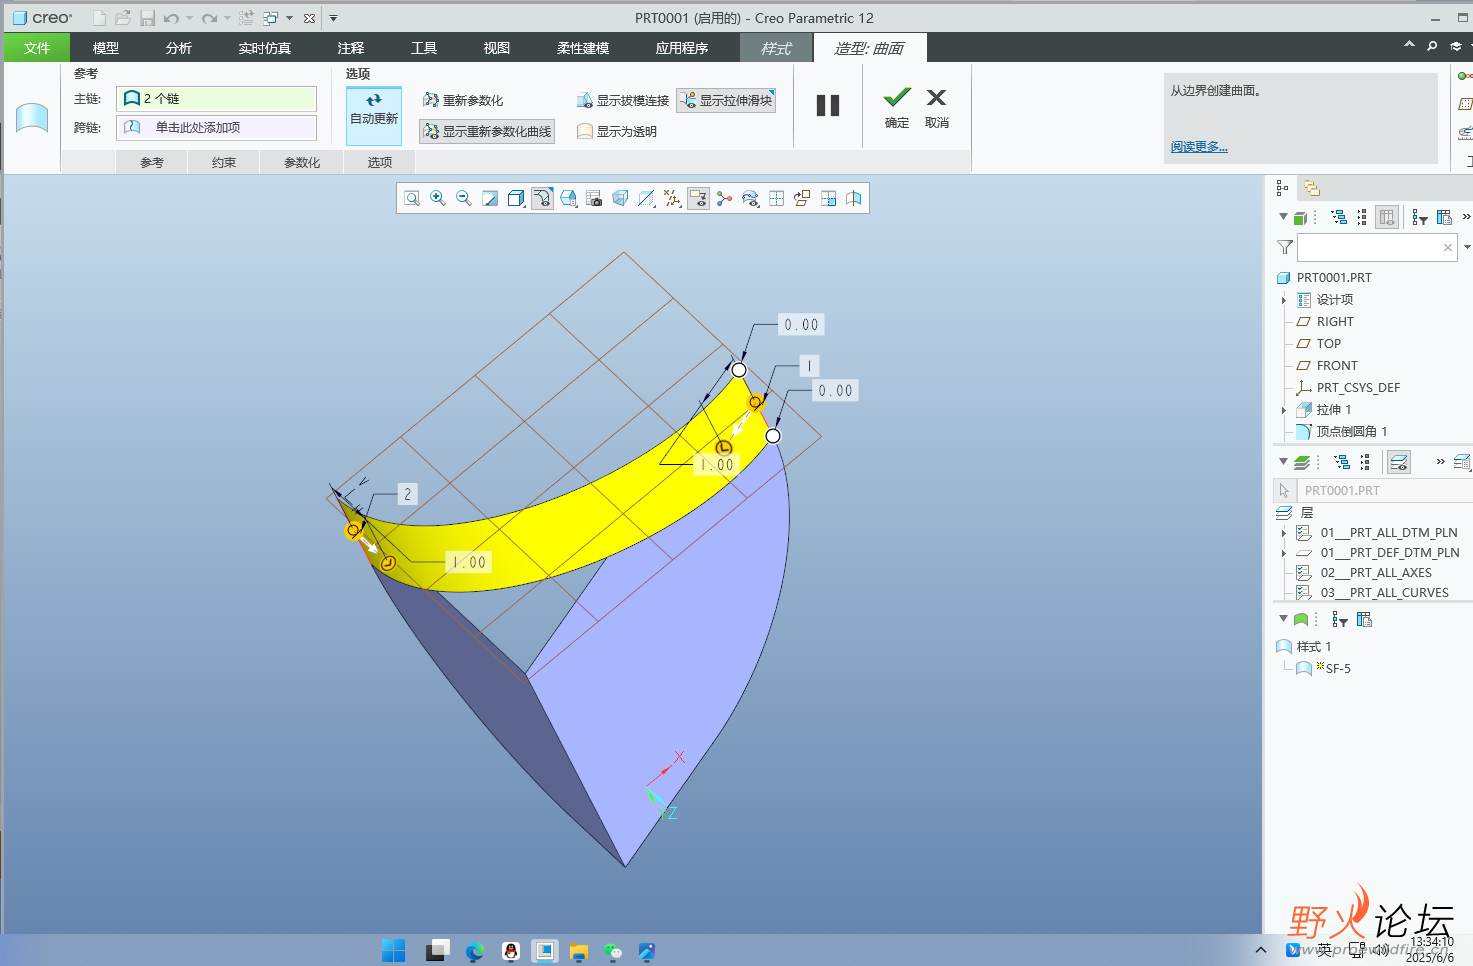The height and width of the screenshot is (966, 1473).
Task: Click the tree columns icon in model tree toolbar
Action: tap(1444, 217)
